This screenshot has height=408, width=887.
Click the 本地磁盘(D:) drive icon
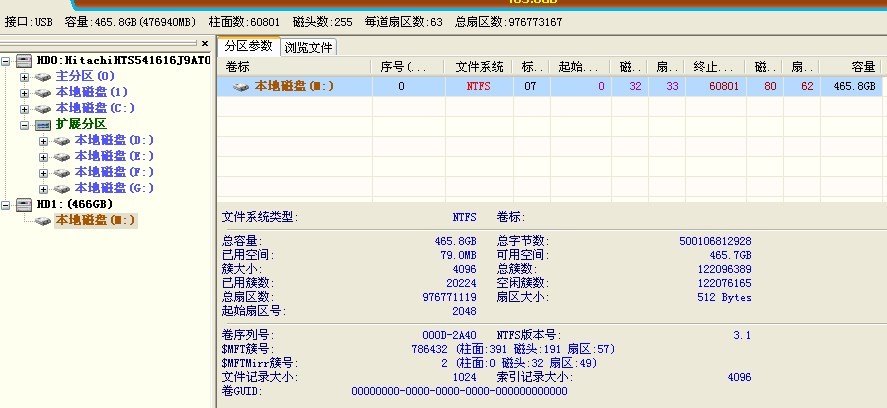point(62,141)
